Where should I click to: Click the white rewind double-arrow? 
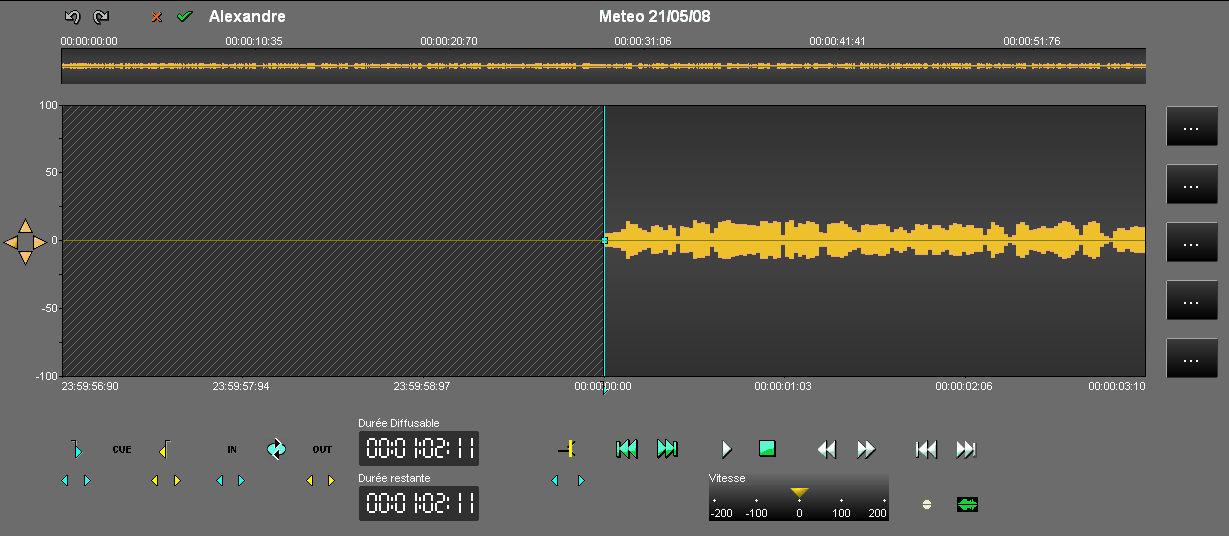click(x=826, y=449)
